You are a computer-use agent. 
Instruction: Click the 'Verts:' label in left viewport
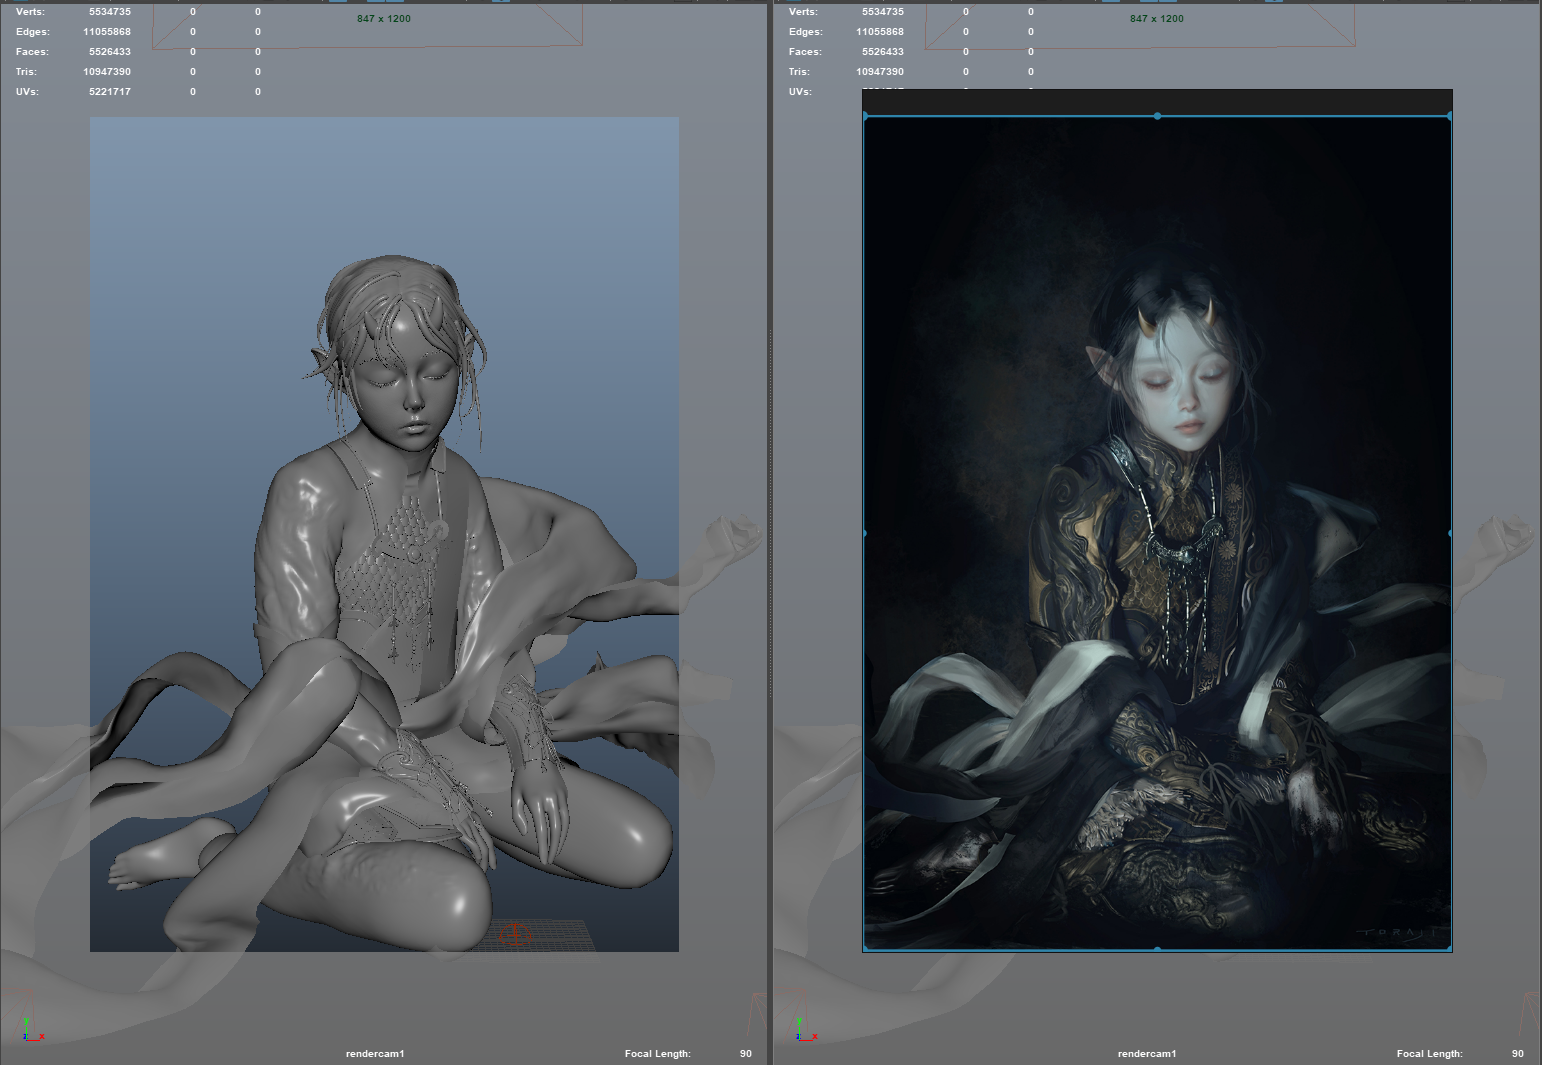[31, 12]
